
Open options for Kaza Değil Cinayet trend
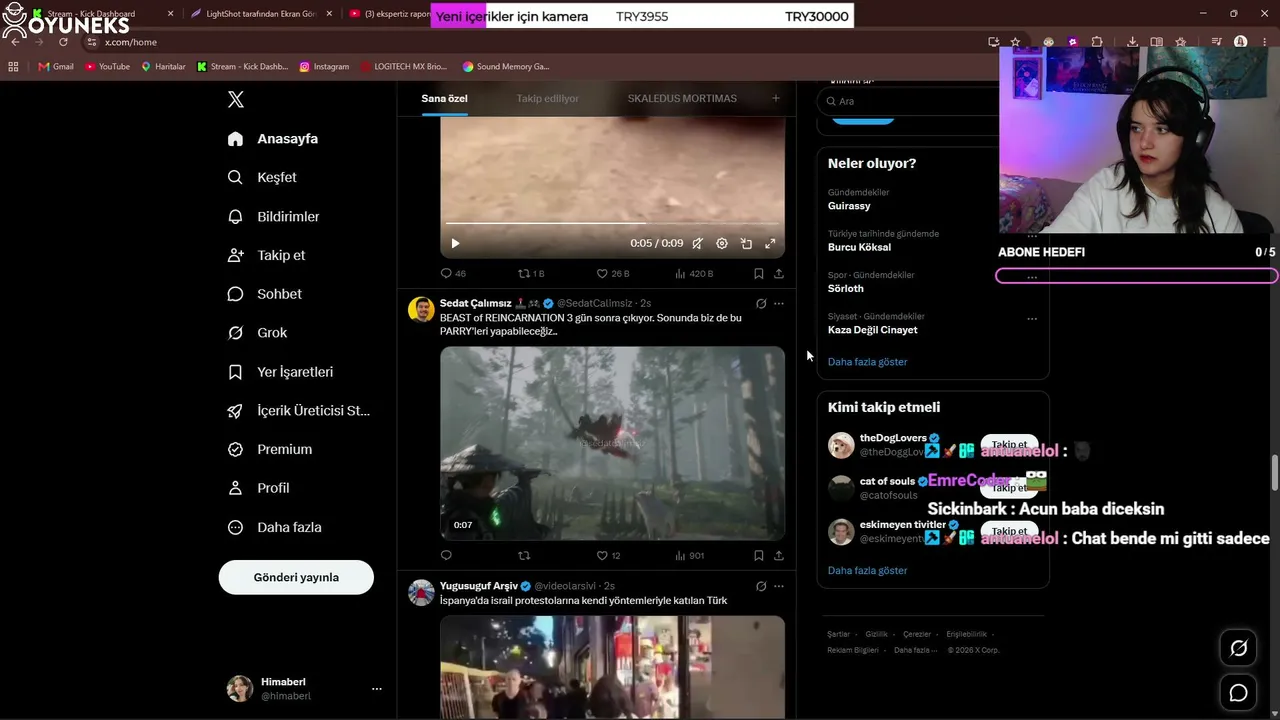(1032, 319)
